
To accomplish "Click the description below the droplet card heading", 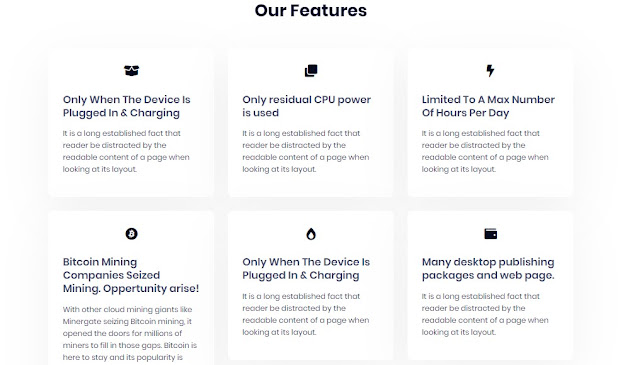I will [x=306, y=314].
